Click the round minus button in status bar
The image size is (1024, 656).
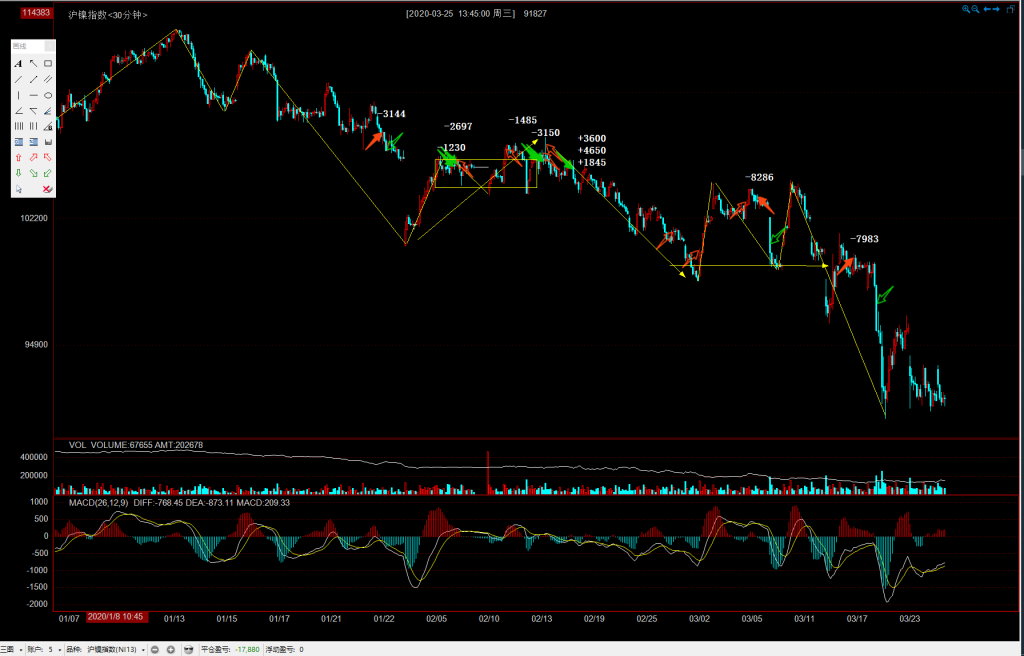pos(156,649)
